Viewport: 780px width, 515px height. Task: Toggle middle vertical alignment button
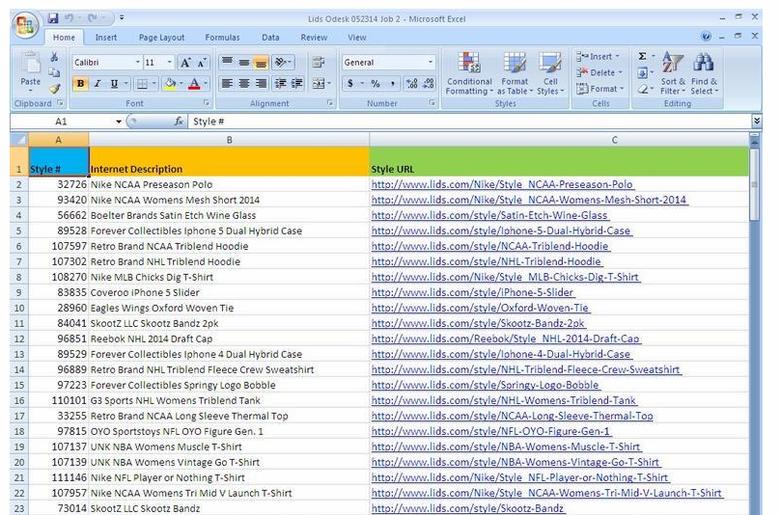coord(243,62)
